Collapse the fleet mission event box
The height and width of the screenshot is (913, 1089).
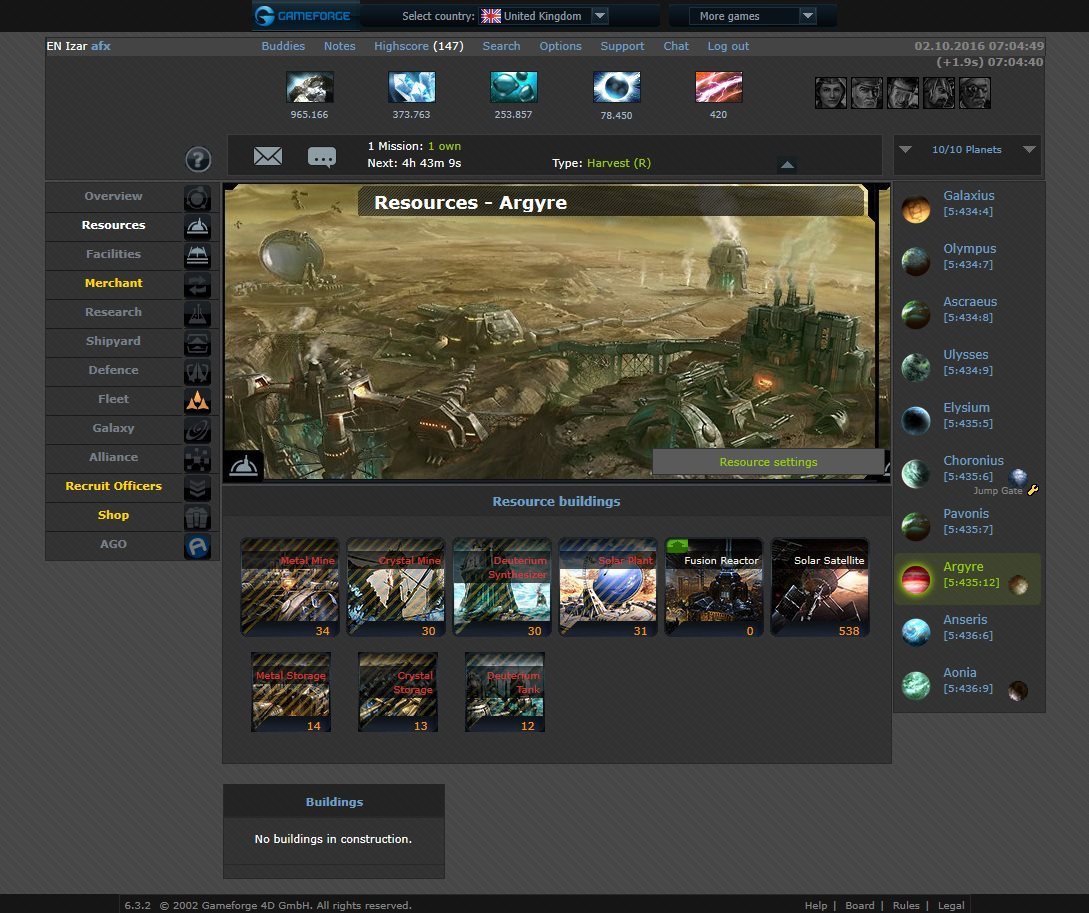pos(787,165)
